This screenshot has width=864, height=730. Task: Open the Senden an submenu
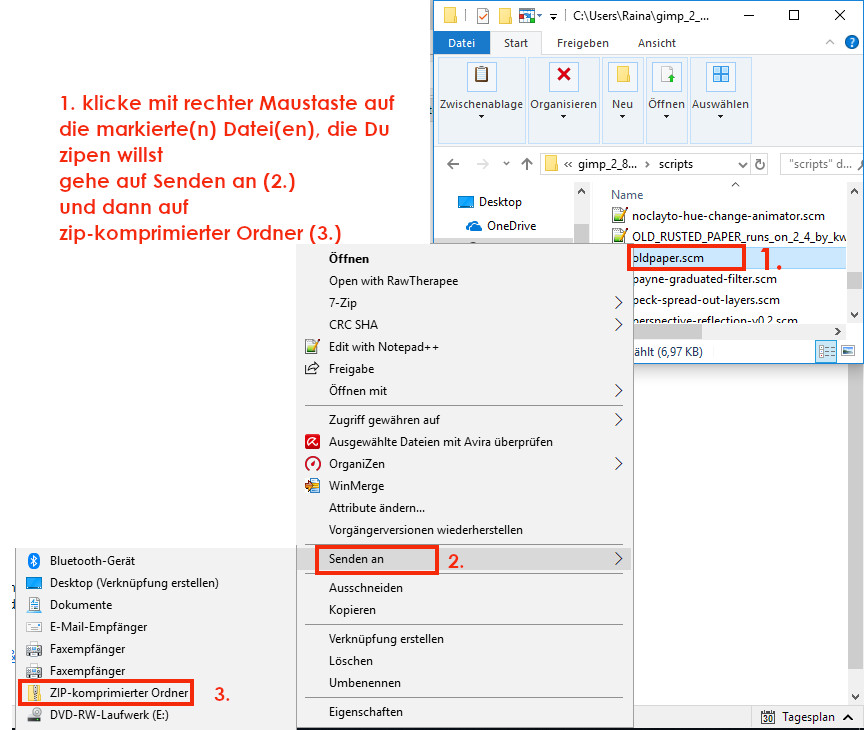click(x=464, y=559)
